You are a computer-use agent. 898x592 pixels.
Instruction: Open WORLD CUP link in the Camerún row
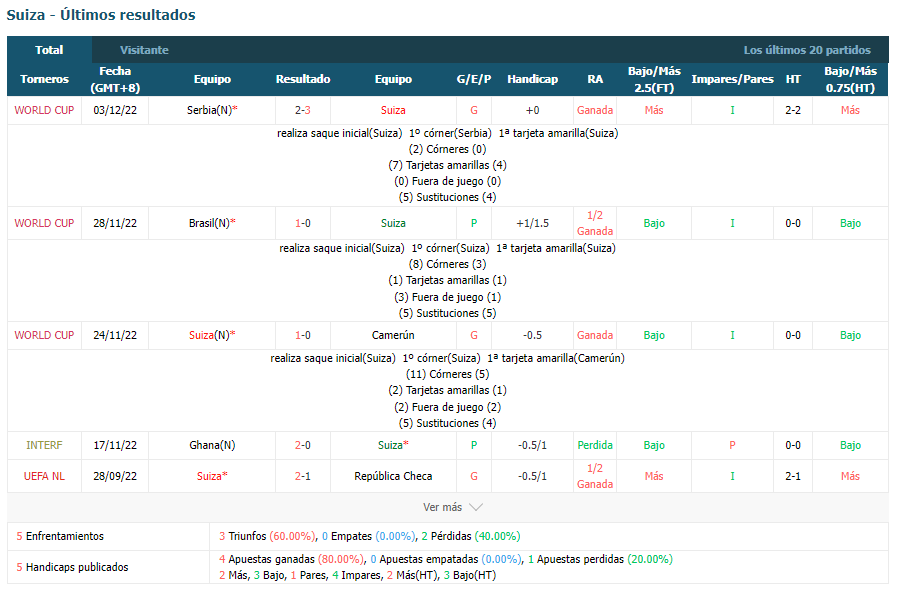coord(44,335)
